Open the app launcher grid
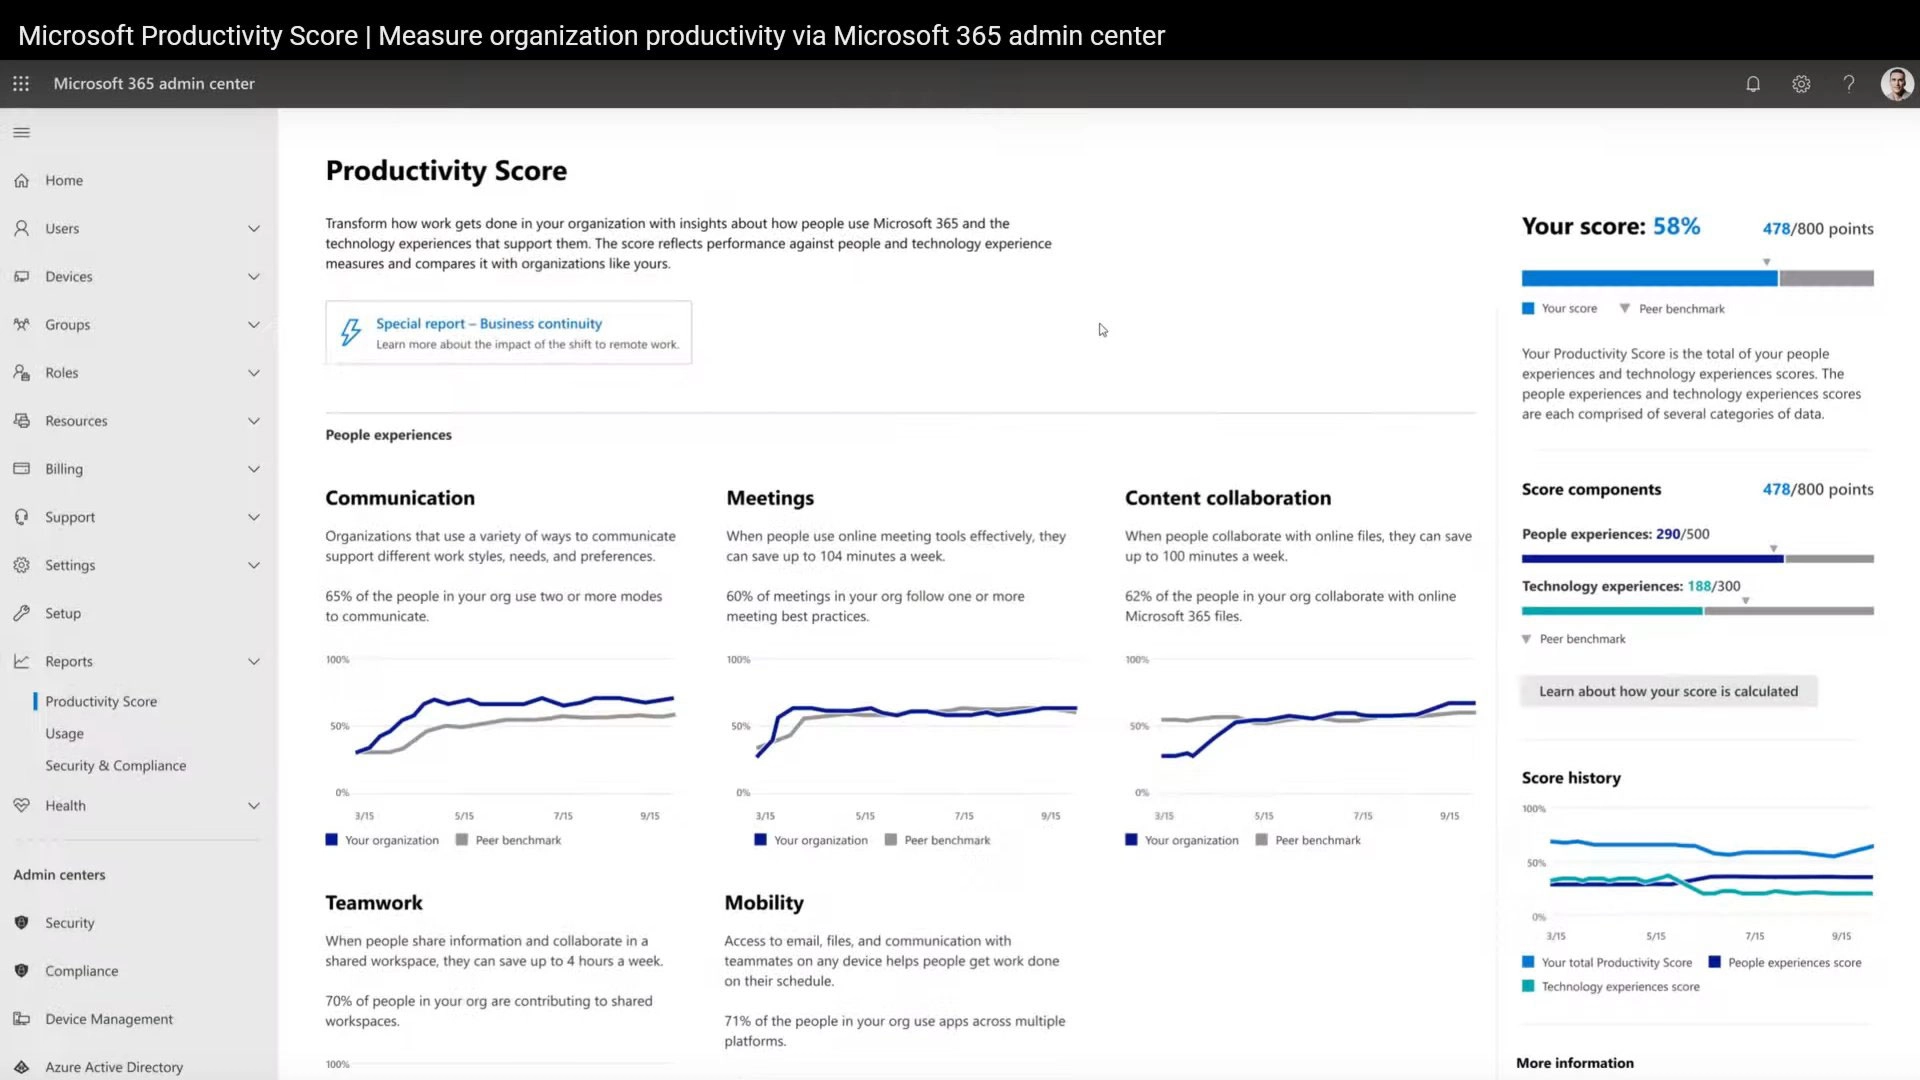 tap(21, 83)
